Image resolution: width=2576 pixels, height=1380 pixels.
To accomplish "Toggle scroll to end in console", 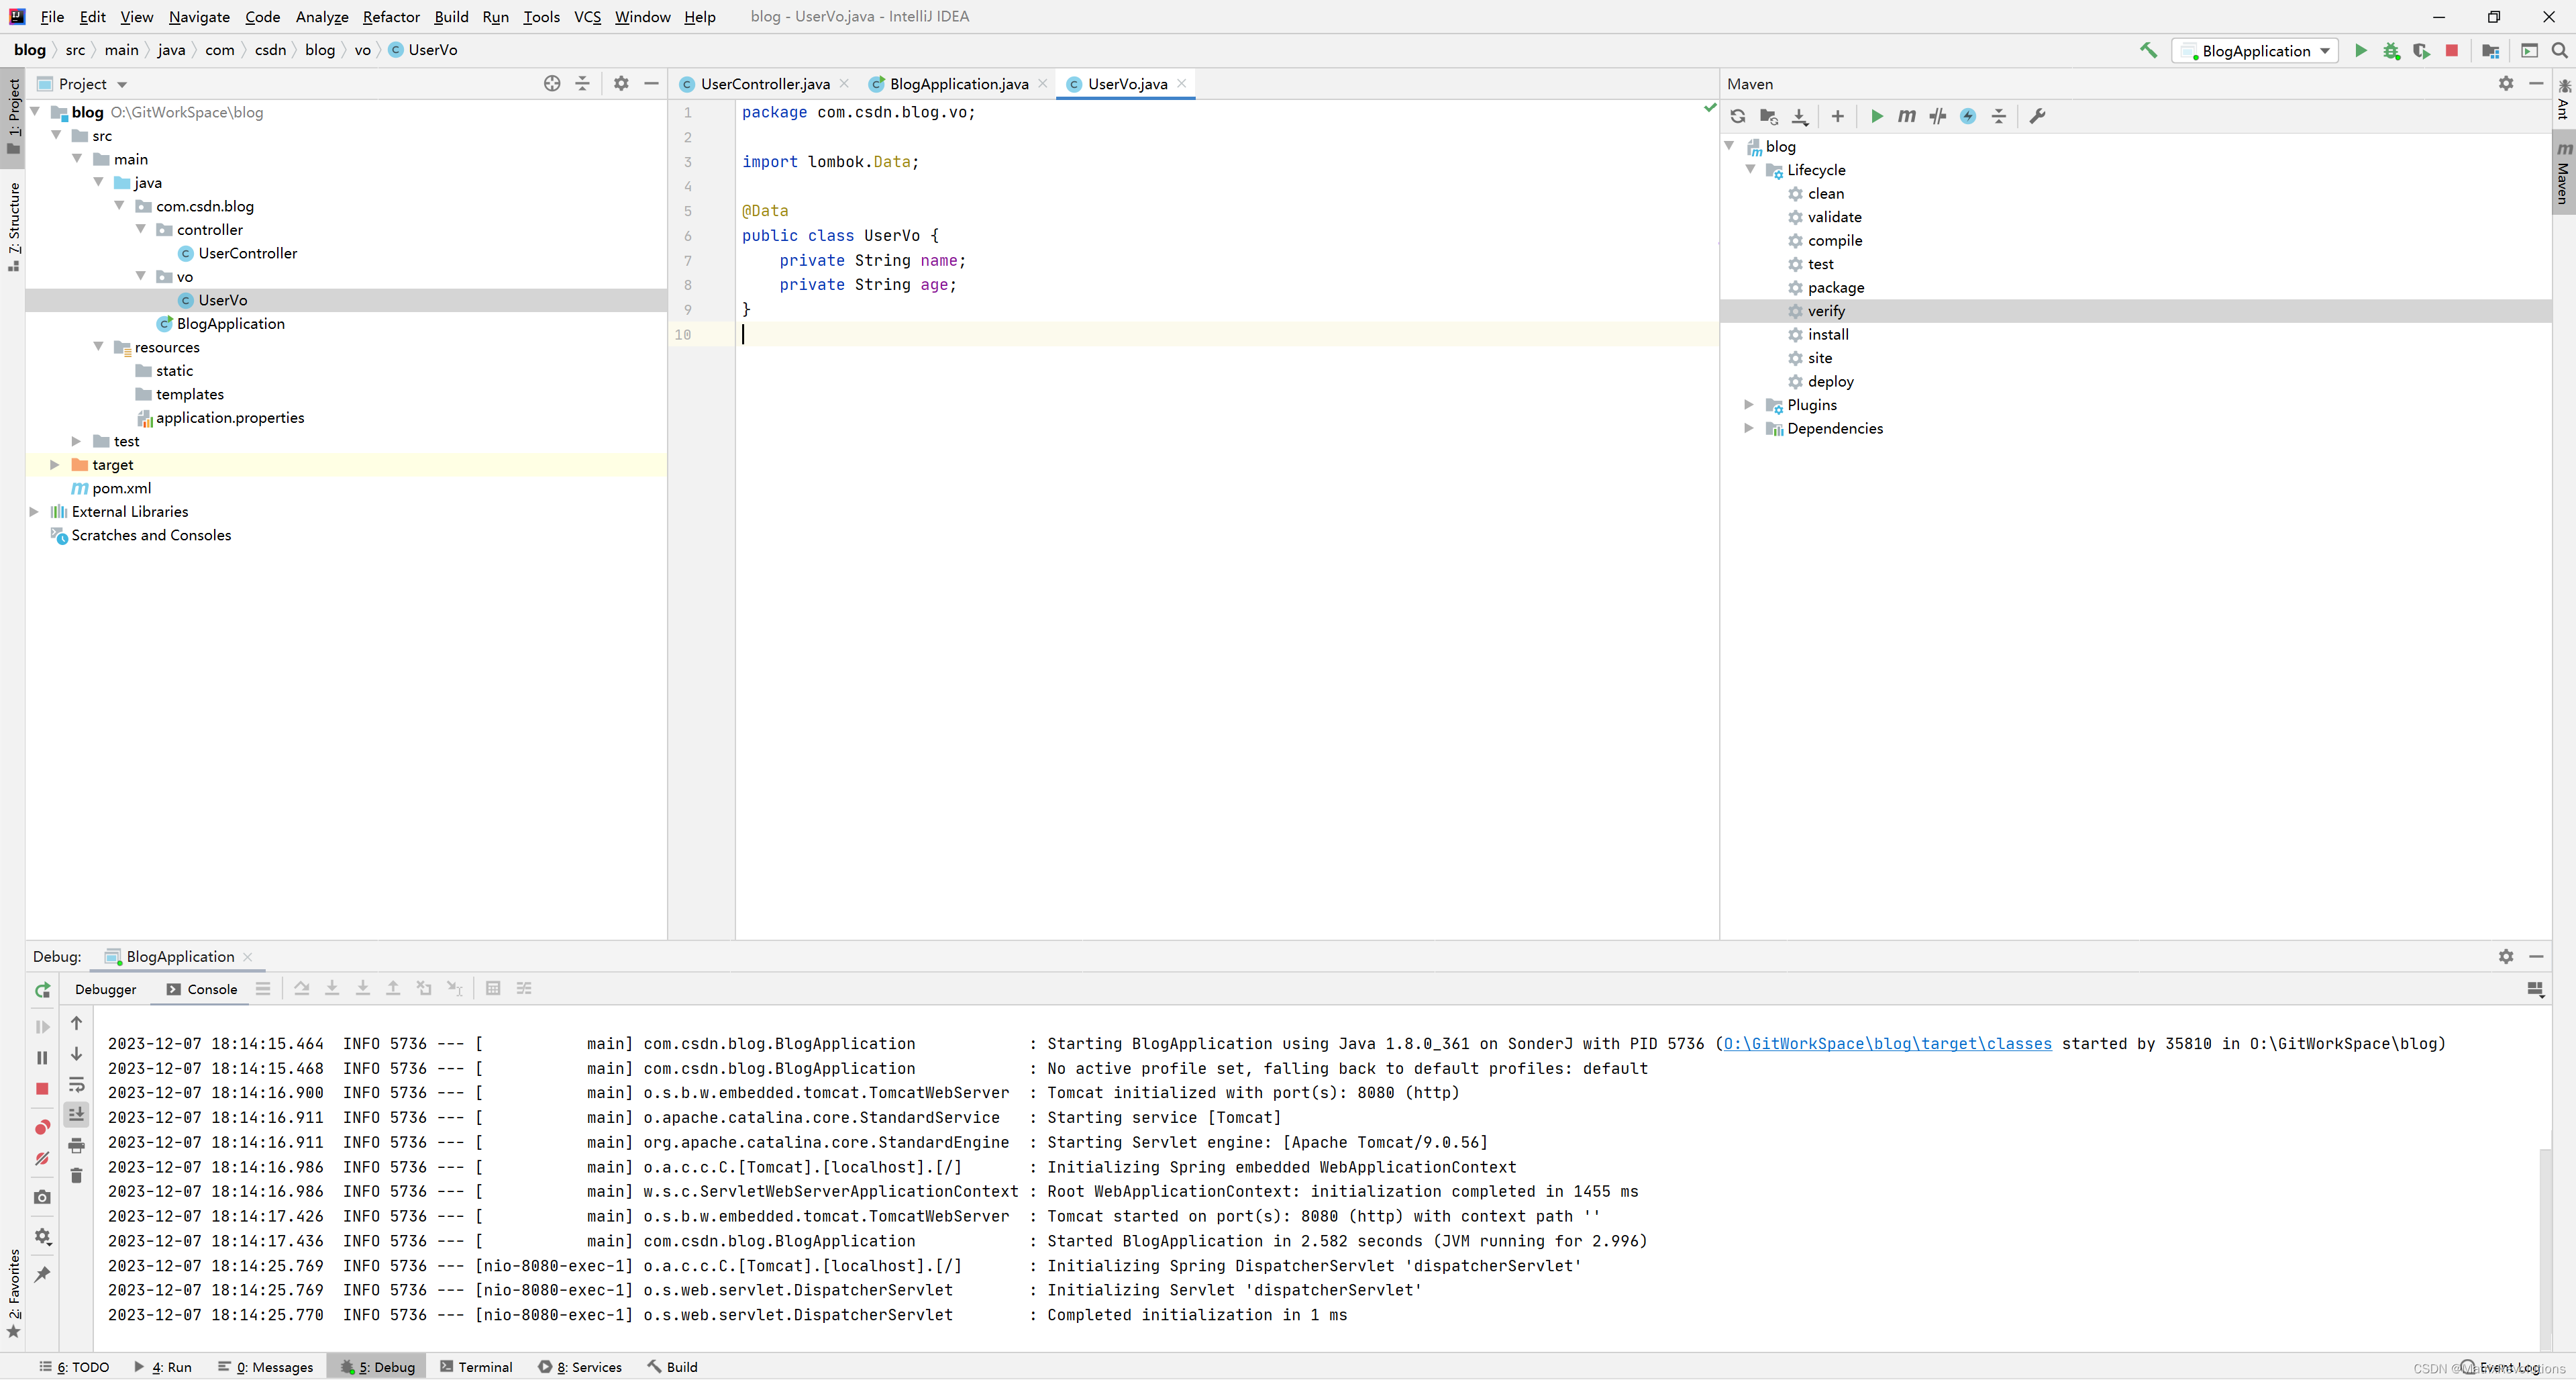I will pos(76,1114).
